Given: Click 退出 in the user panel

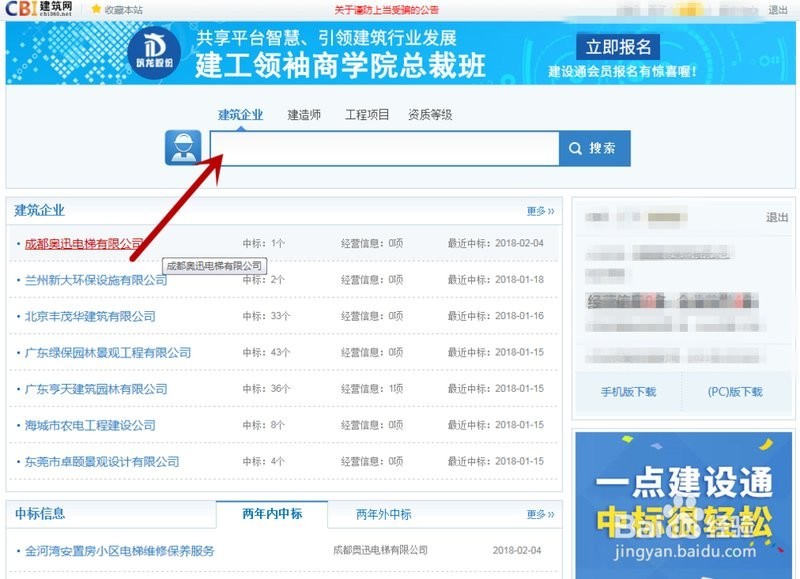Looking at the screenshot, I should point(777,218).
